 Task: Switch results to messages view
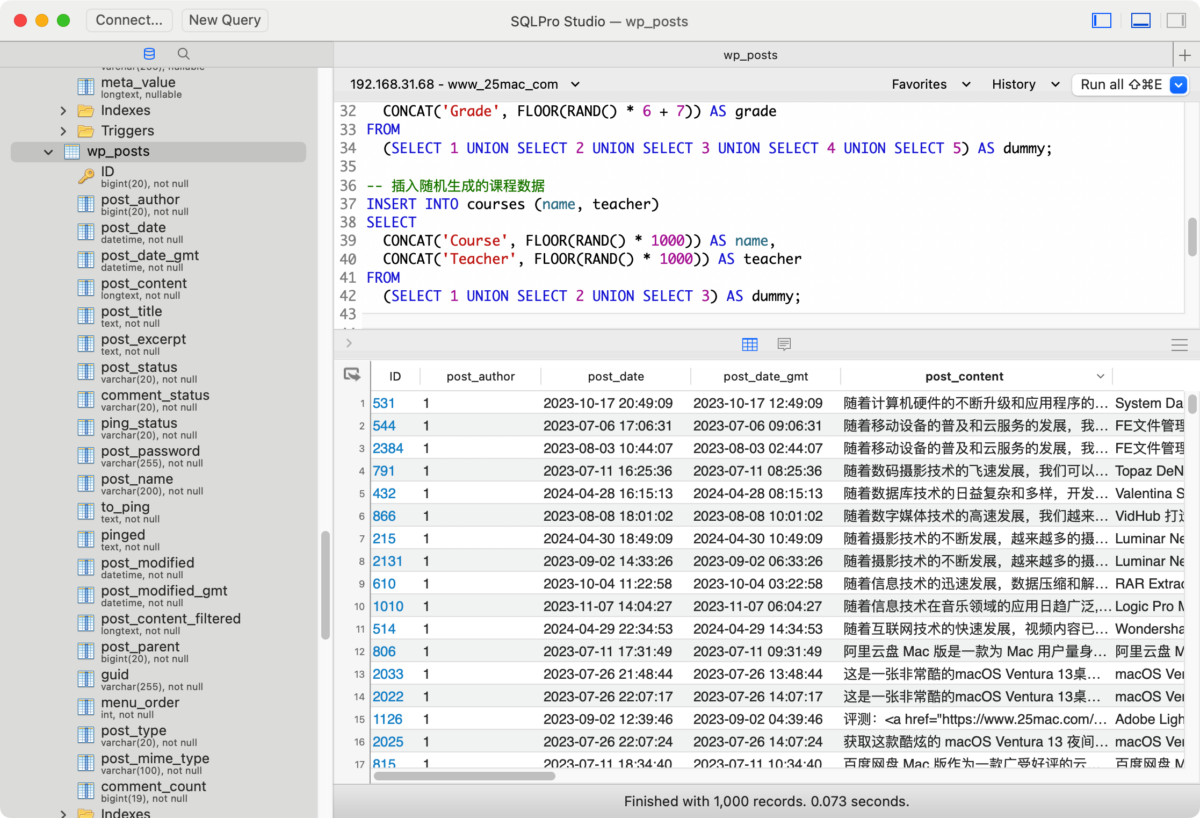click(784, 344)
